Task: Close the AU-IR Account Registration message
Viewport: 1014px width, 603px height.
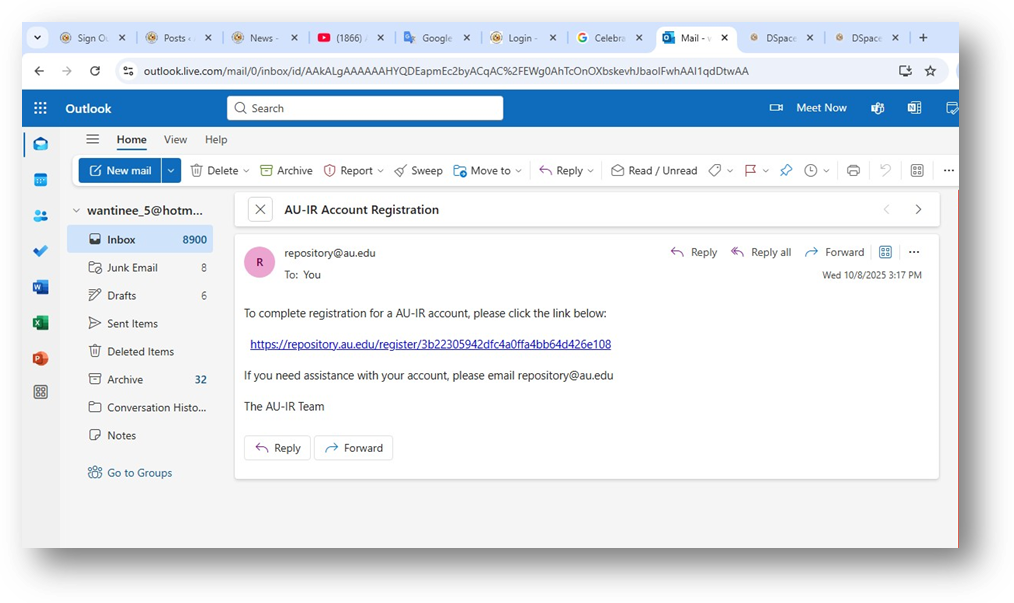Action: (260, 210)
